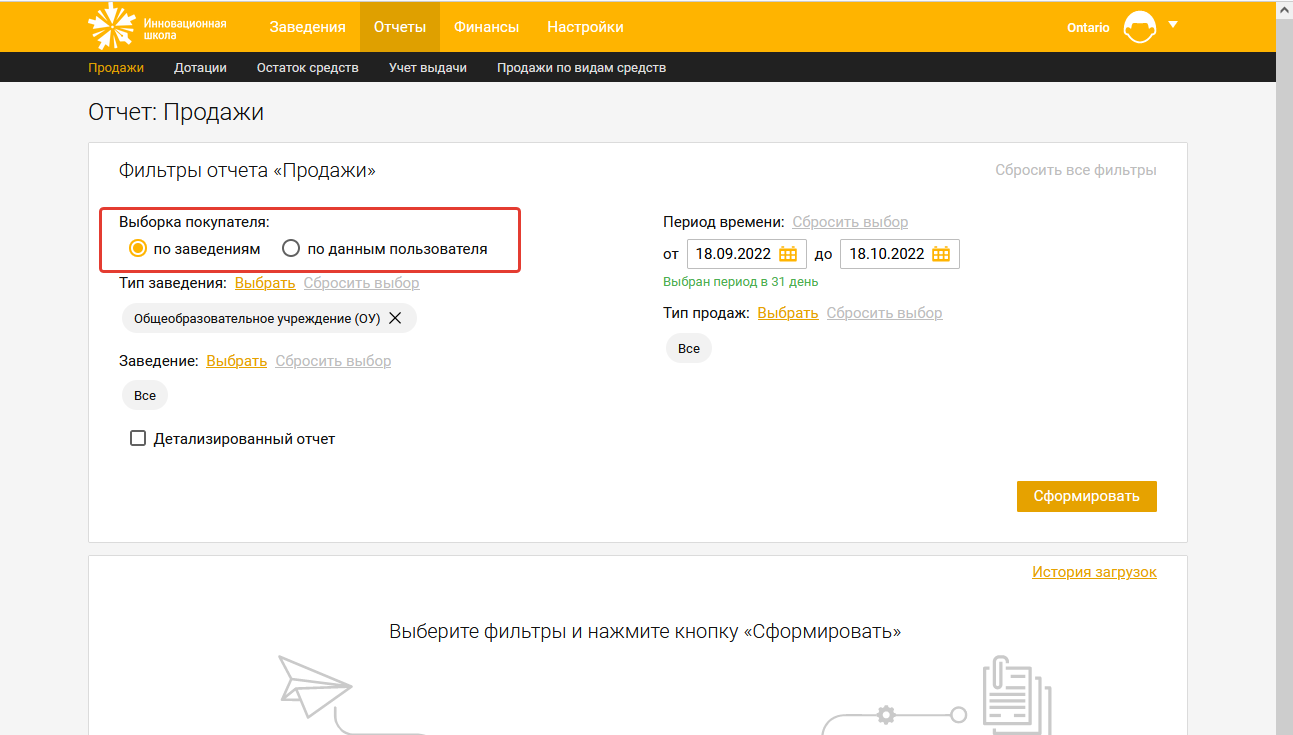
Task: Click the Инновационная школа snowflake logo
Action: click(x=111, y=26)
